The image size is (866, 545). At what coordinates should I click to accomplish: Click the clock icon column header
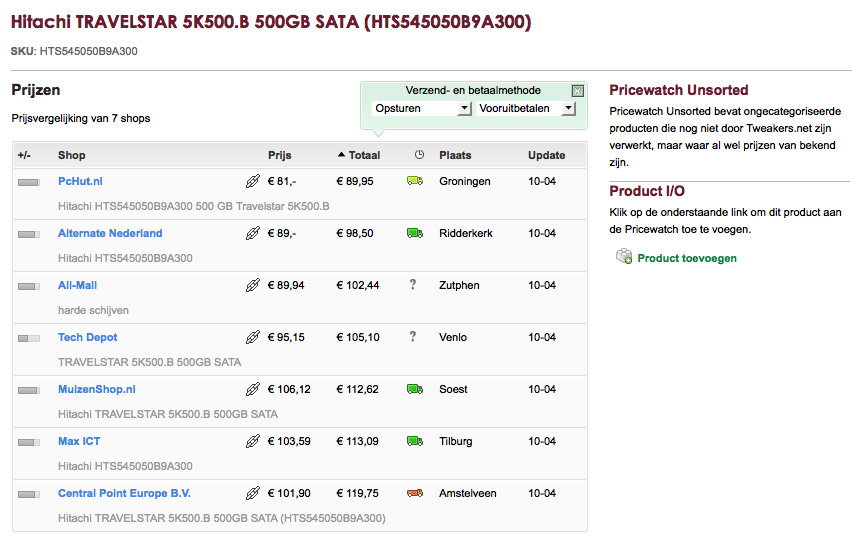[419, 155]
